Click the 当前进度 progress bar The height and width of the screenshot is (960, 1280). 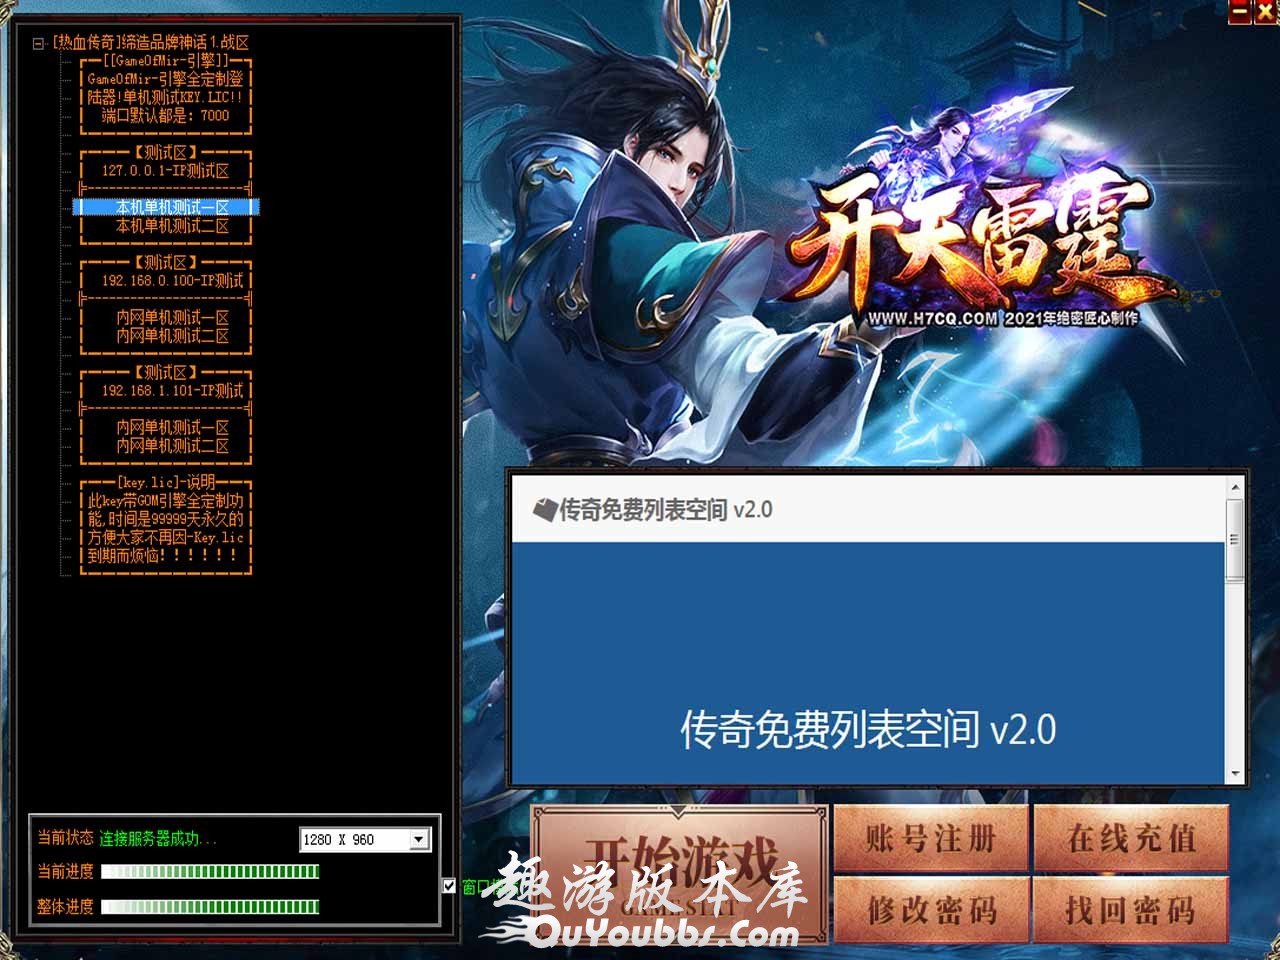(210, 872)
